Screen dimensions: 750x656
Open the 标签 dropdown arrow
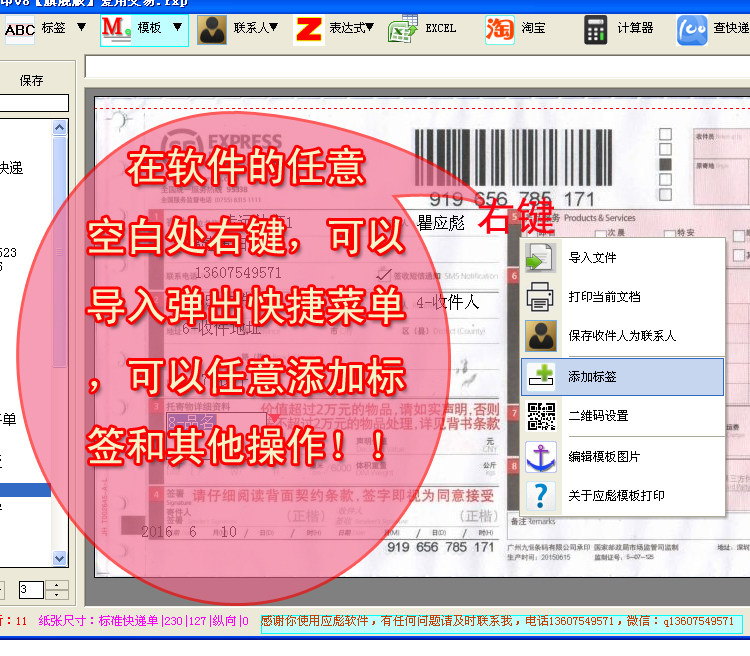click(x=81, y=27)
